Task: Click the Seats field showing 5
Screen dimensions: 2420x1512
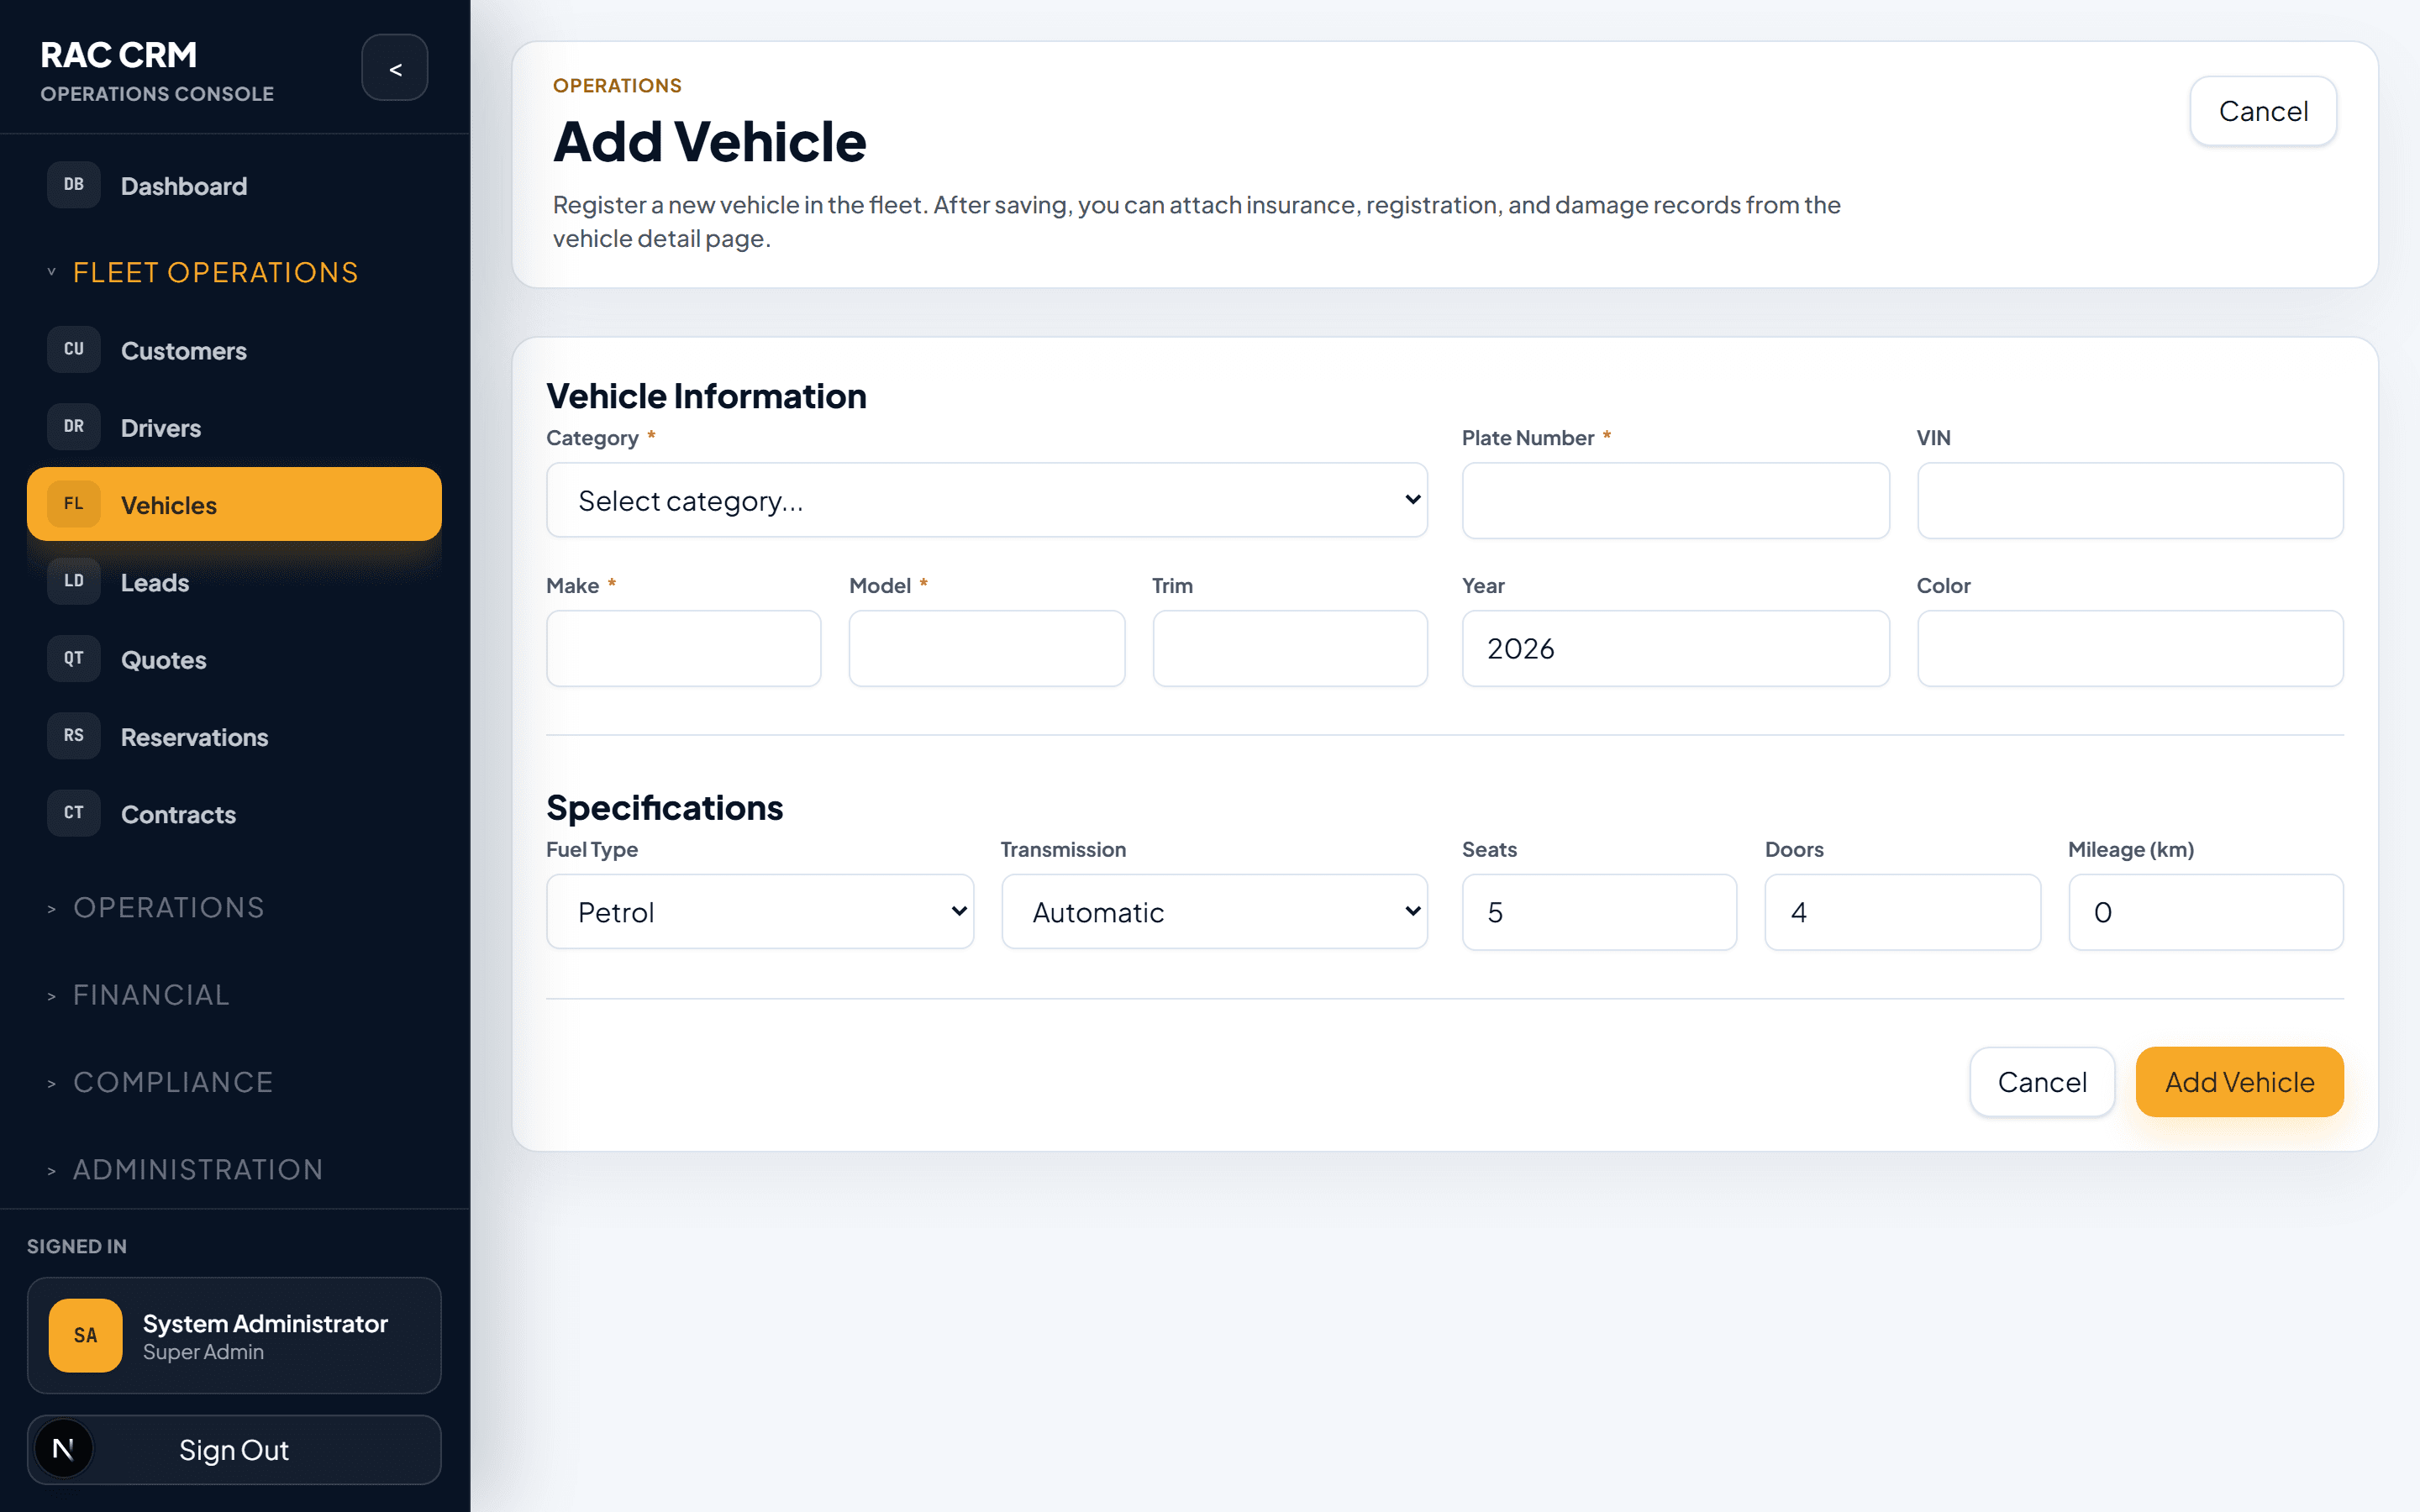Action: point(1599,912)
